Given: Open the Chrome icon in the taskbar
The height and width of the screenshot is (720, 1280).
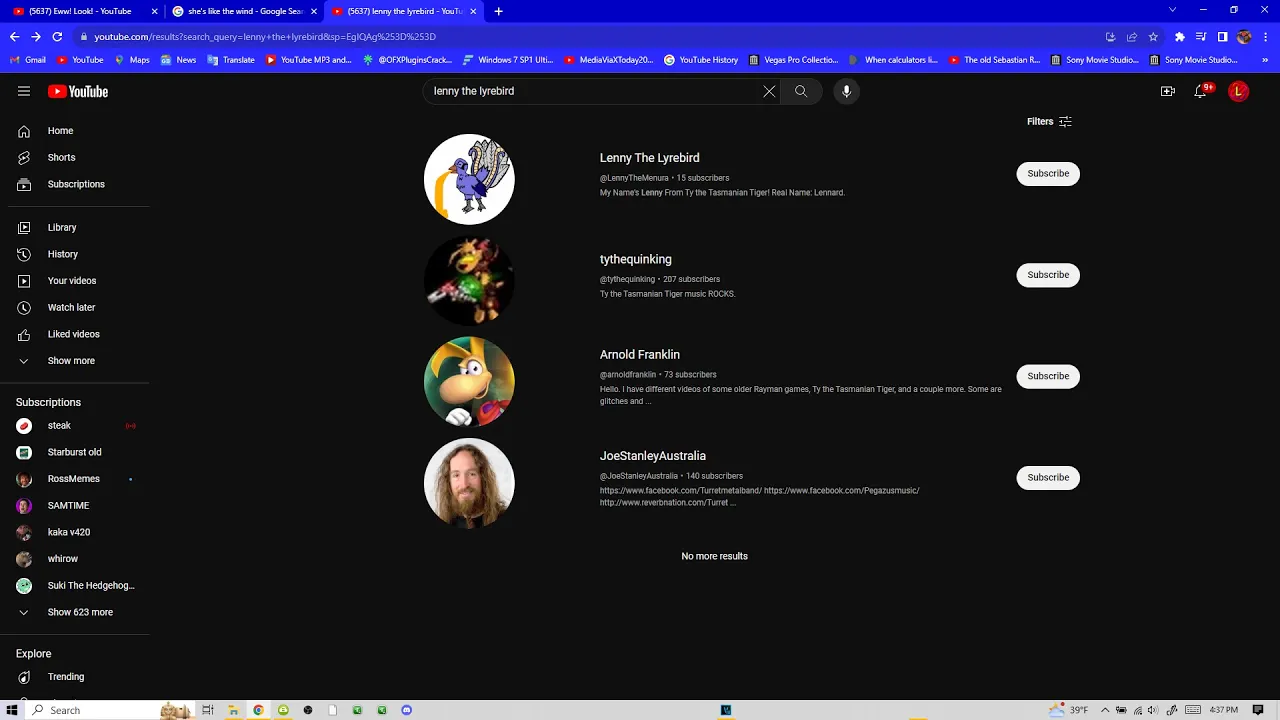Looking at the screenshot, I should tap(258, 710).
